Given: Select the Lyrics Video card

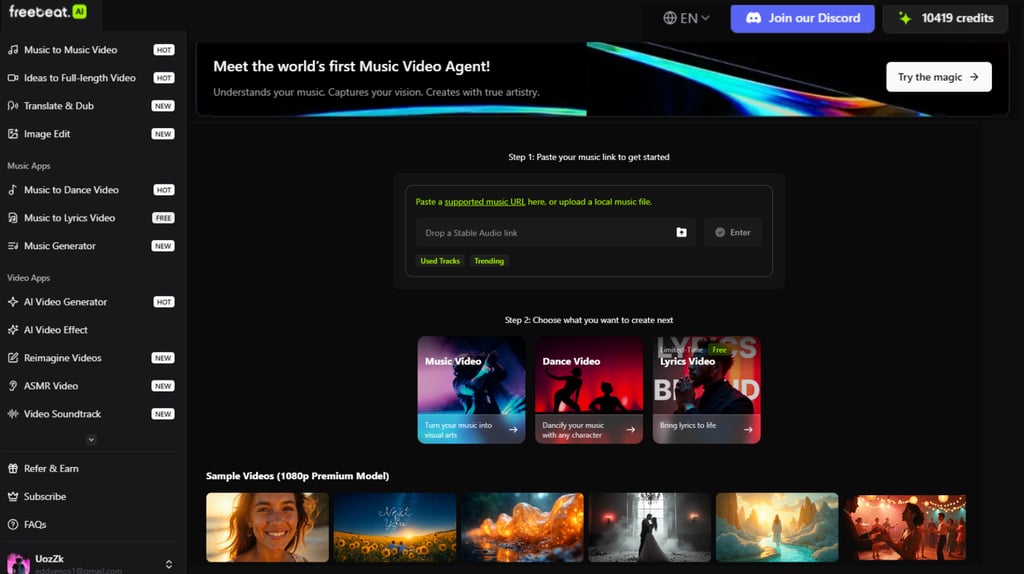Looking at the screenshot, I should coord(707,390).
